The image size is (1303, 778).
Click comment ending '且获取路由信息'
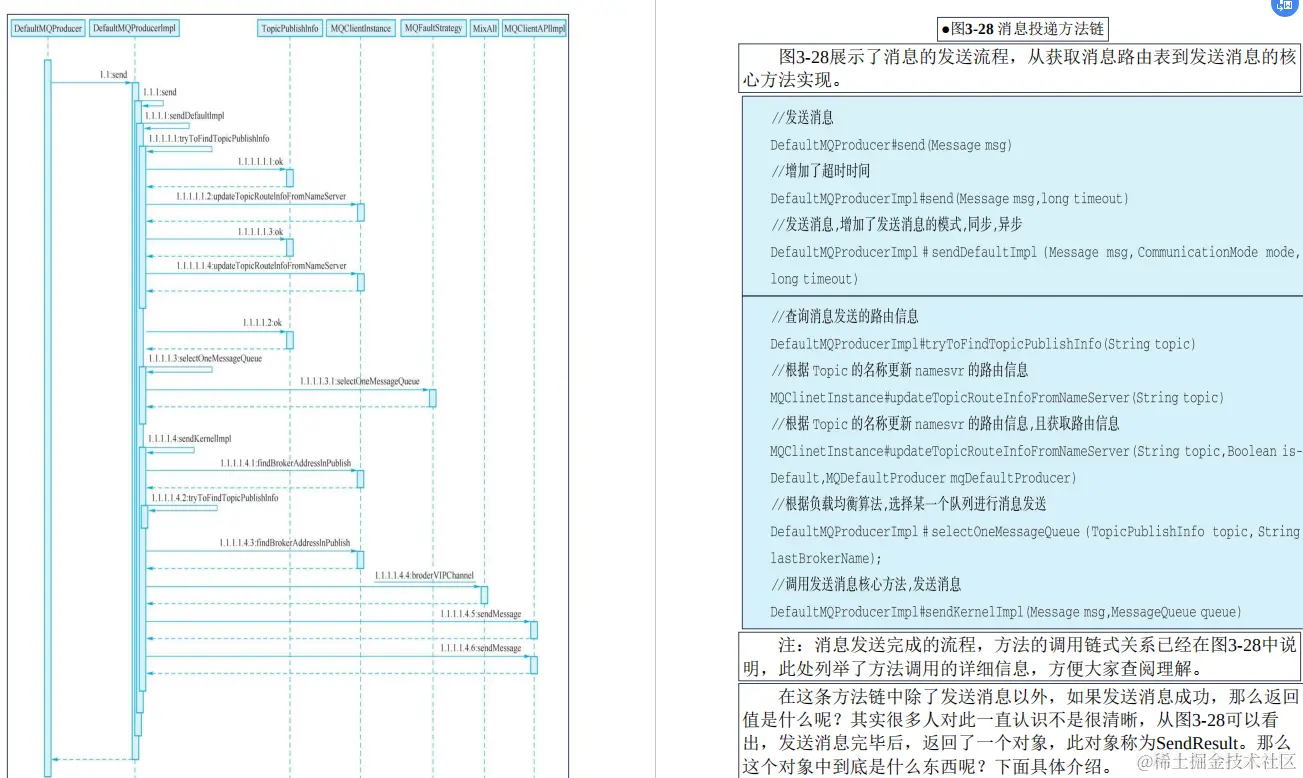point(945,424)
